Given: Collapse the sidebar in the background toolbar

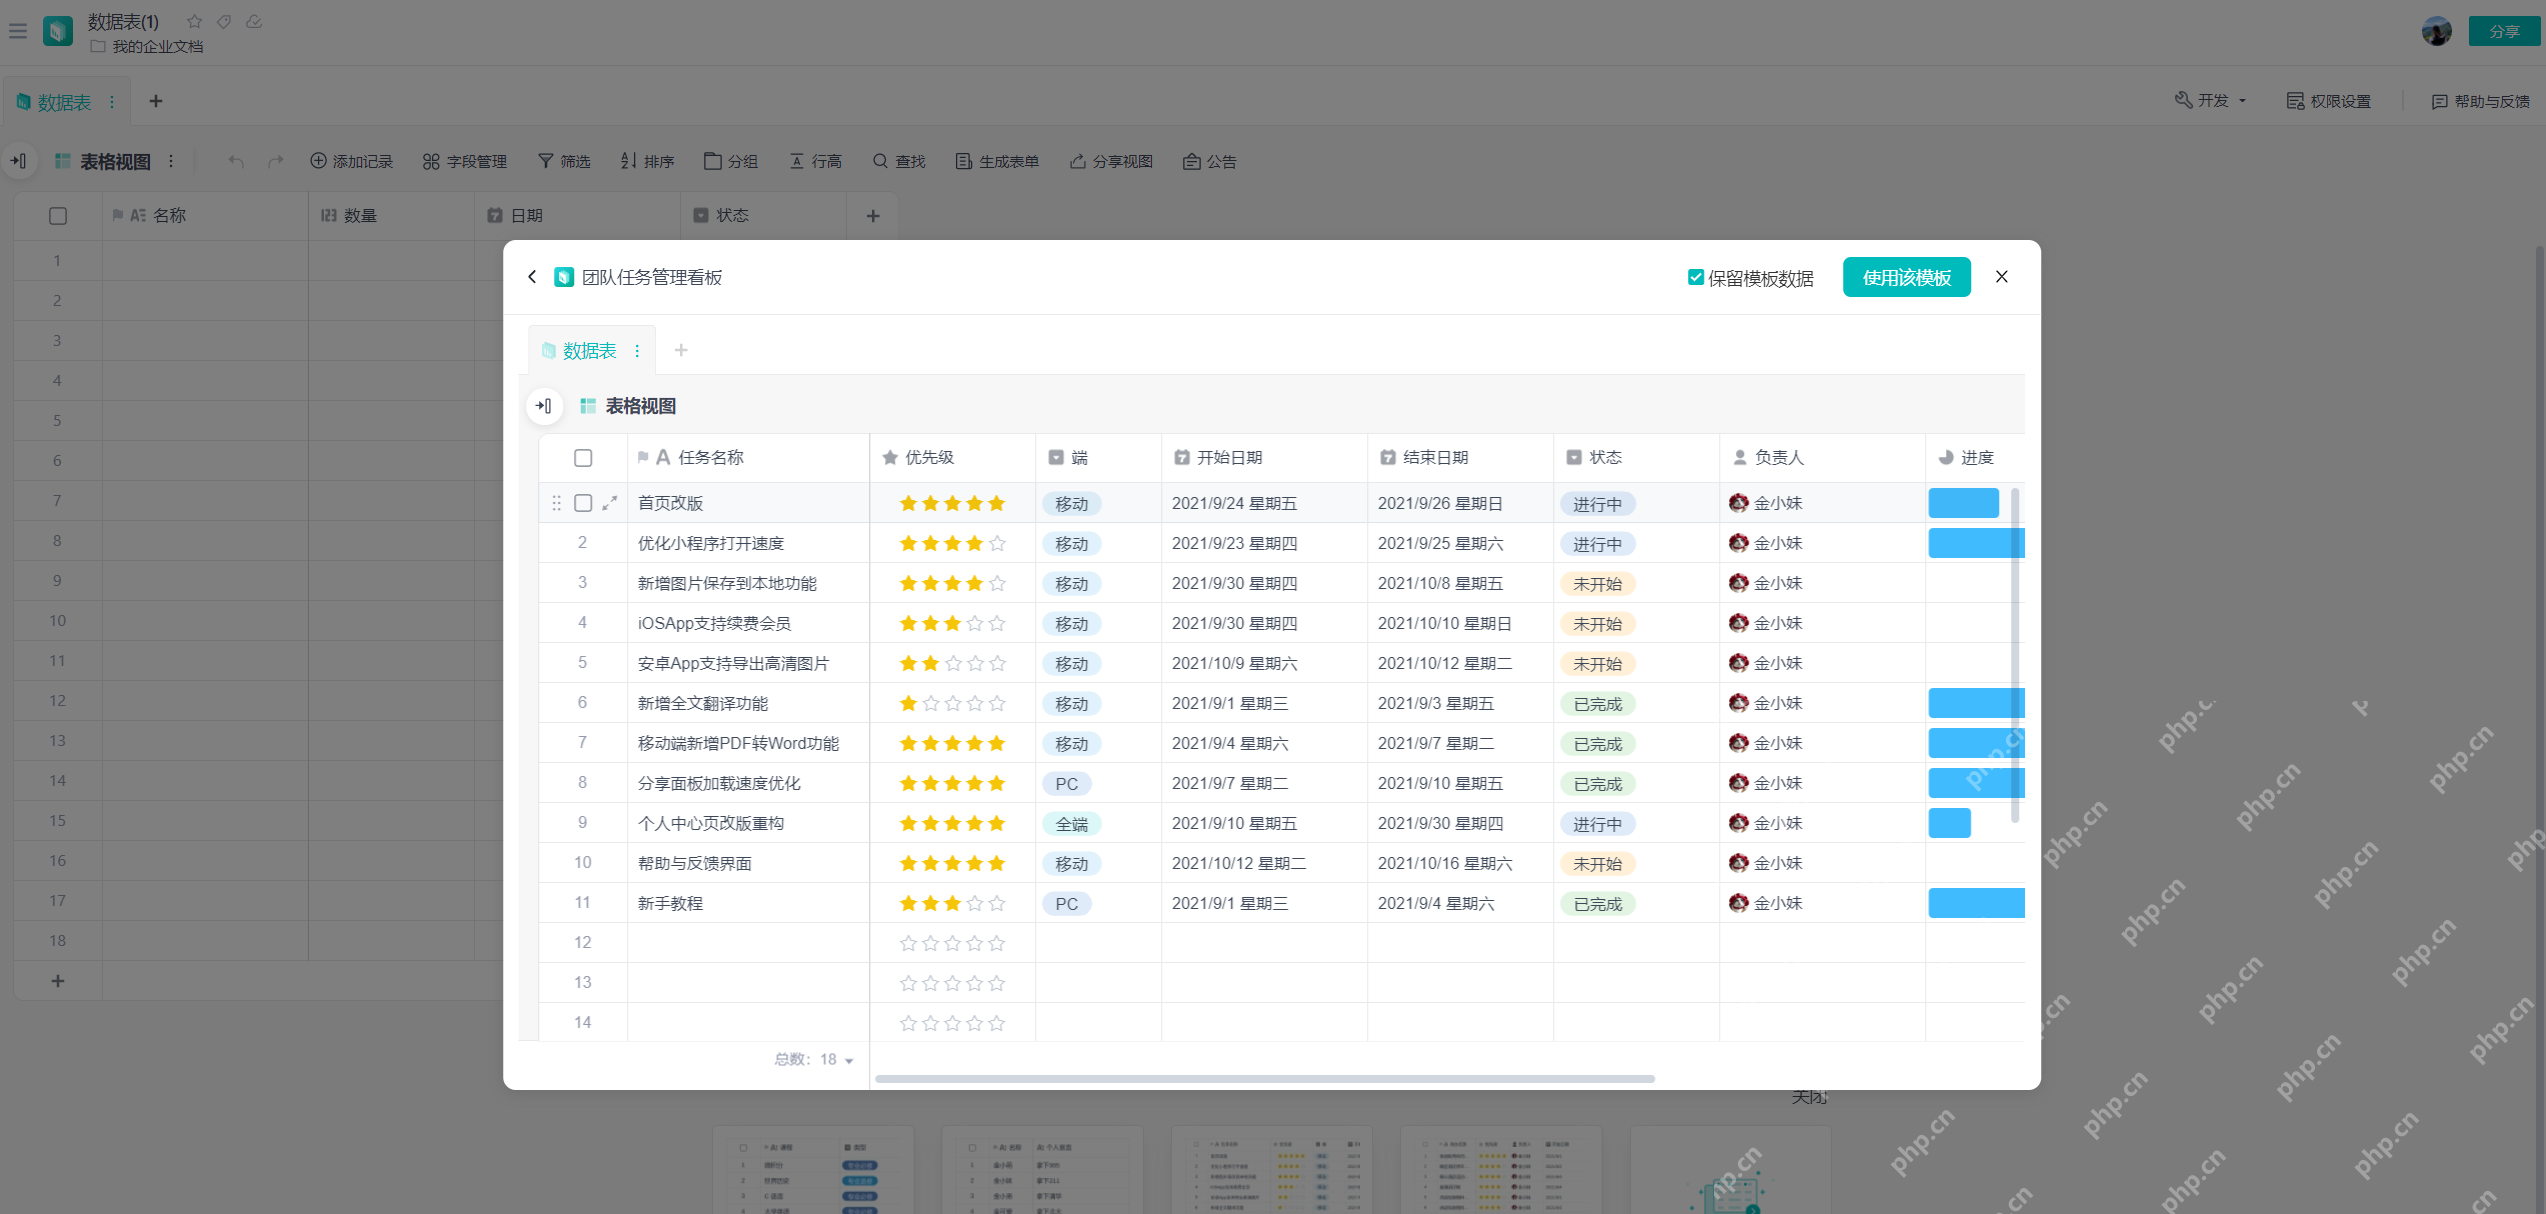Looking at the screenshot, I should tap(19, 161).
